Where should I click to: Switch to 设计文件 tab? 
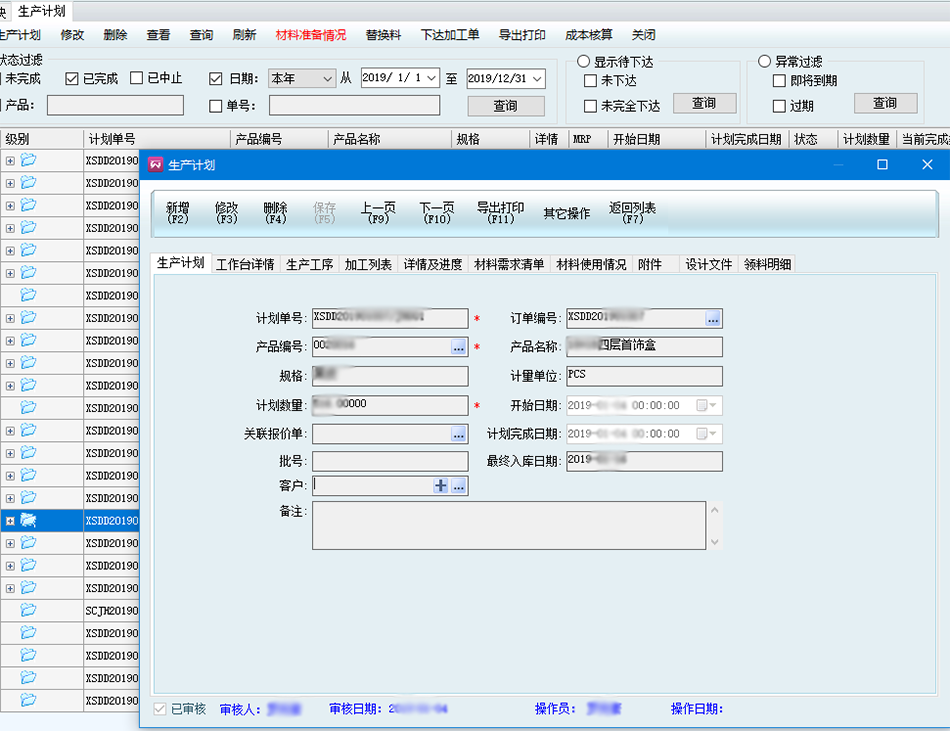[709, 265]
